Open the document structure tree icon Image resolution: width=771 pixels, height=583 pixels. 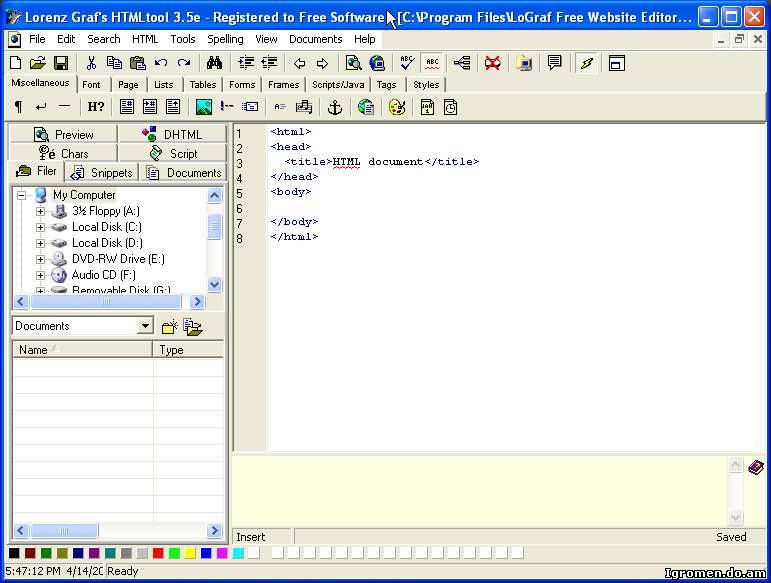(x=462, y=63)
